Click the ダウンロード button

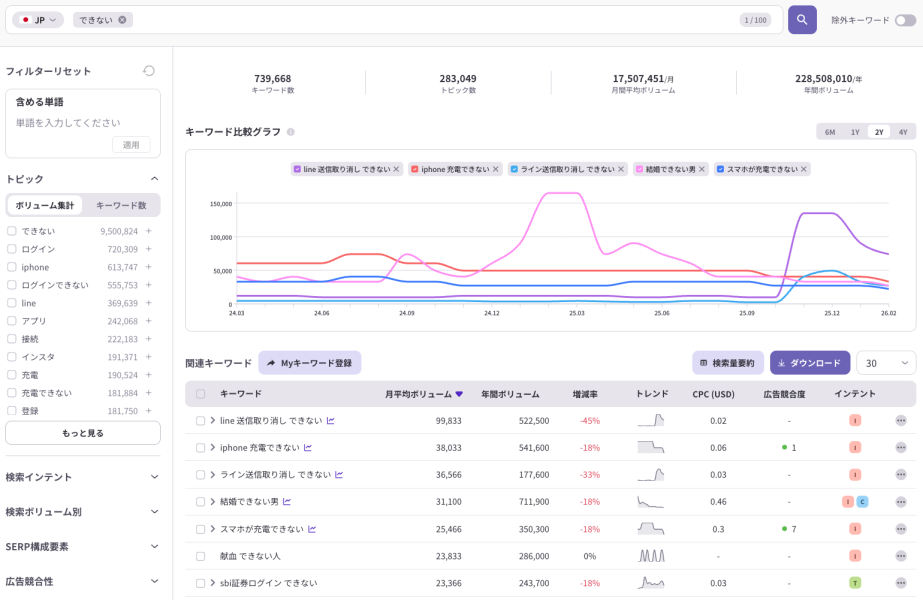click(x=809, y=363)
